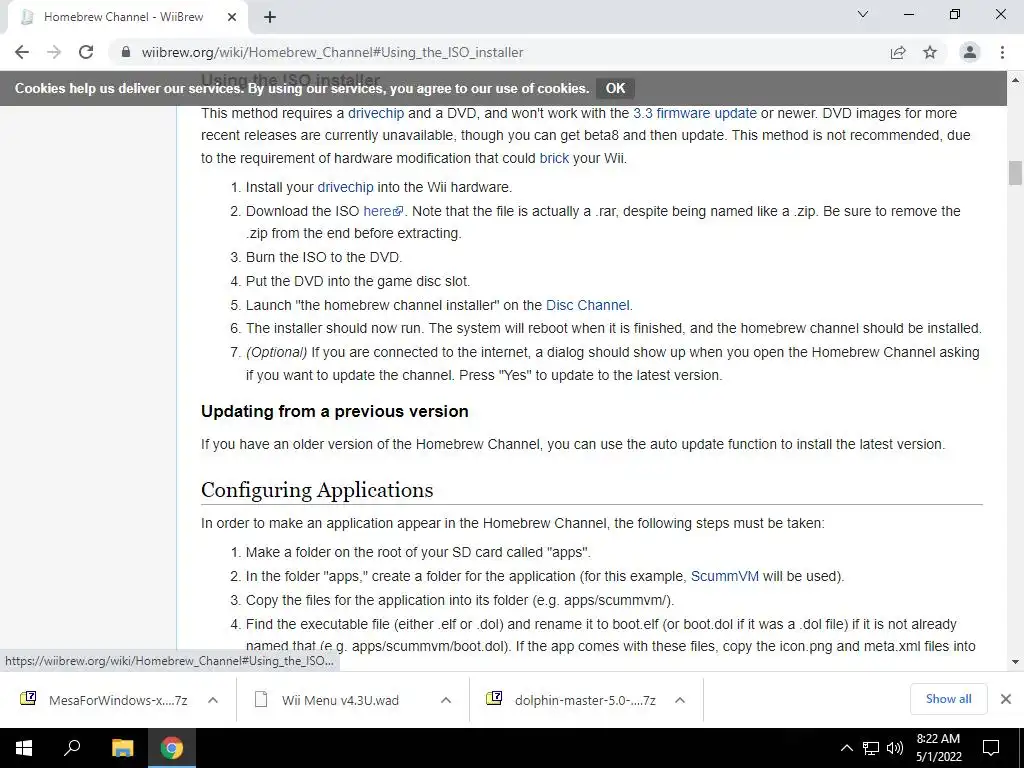Follow the 3.3 firmware update link
The height and width of the screenshot is (768, 1024).
[x=695, y=113]
